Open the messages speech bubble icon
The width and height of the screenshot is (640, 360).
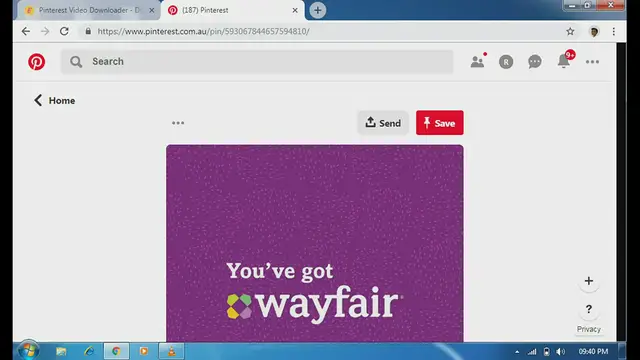pos(535,62)
